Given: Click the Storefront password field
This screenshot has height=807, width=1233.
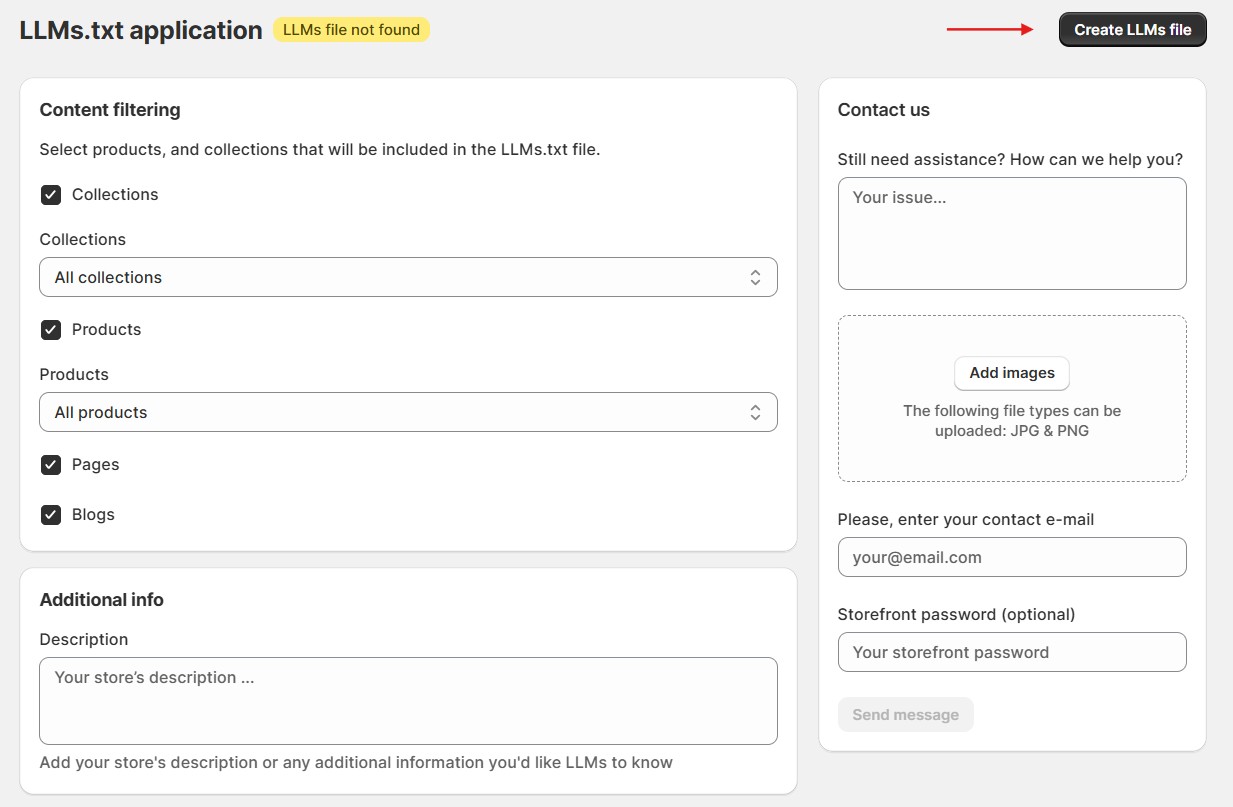Looking at the screenshot, I should click(x=1012, y=652).
